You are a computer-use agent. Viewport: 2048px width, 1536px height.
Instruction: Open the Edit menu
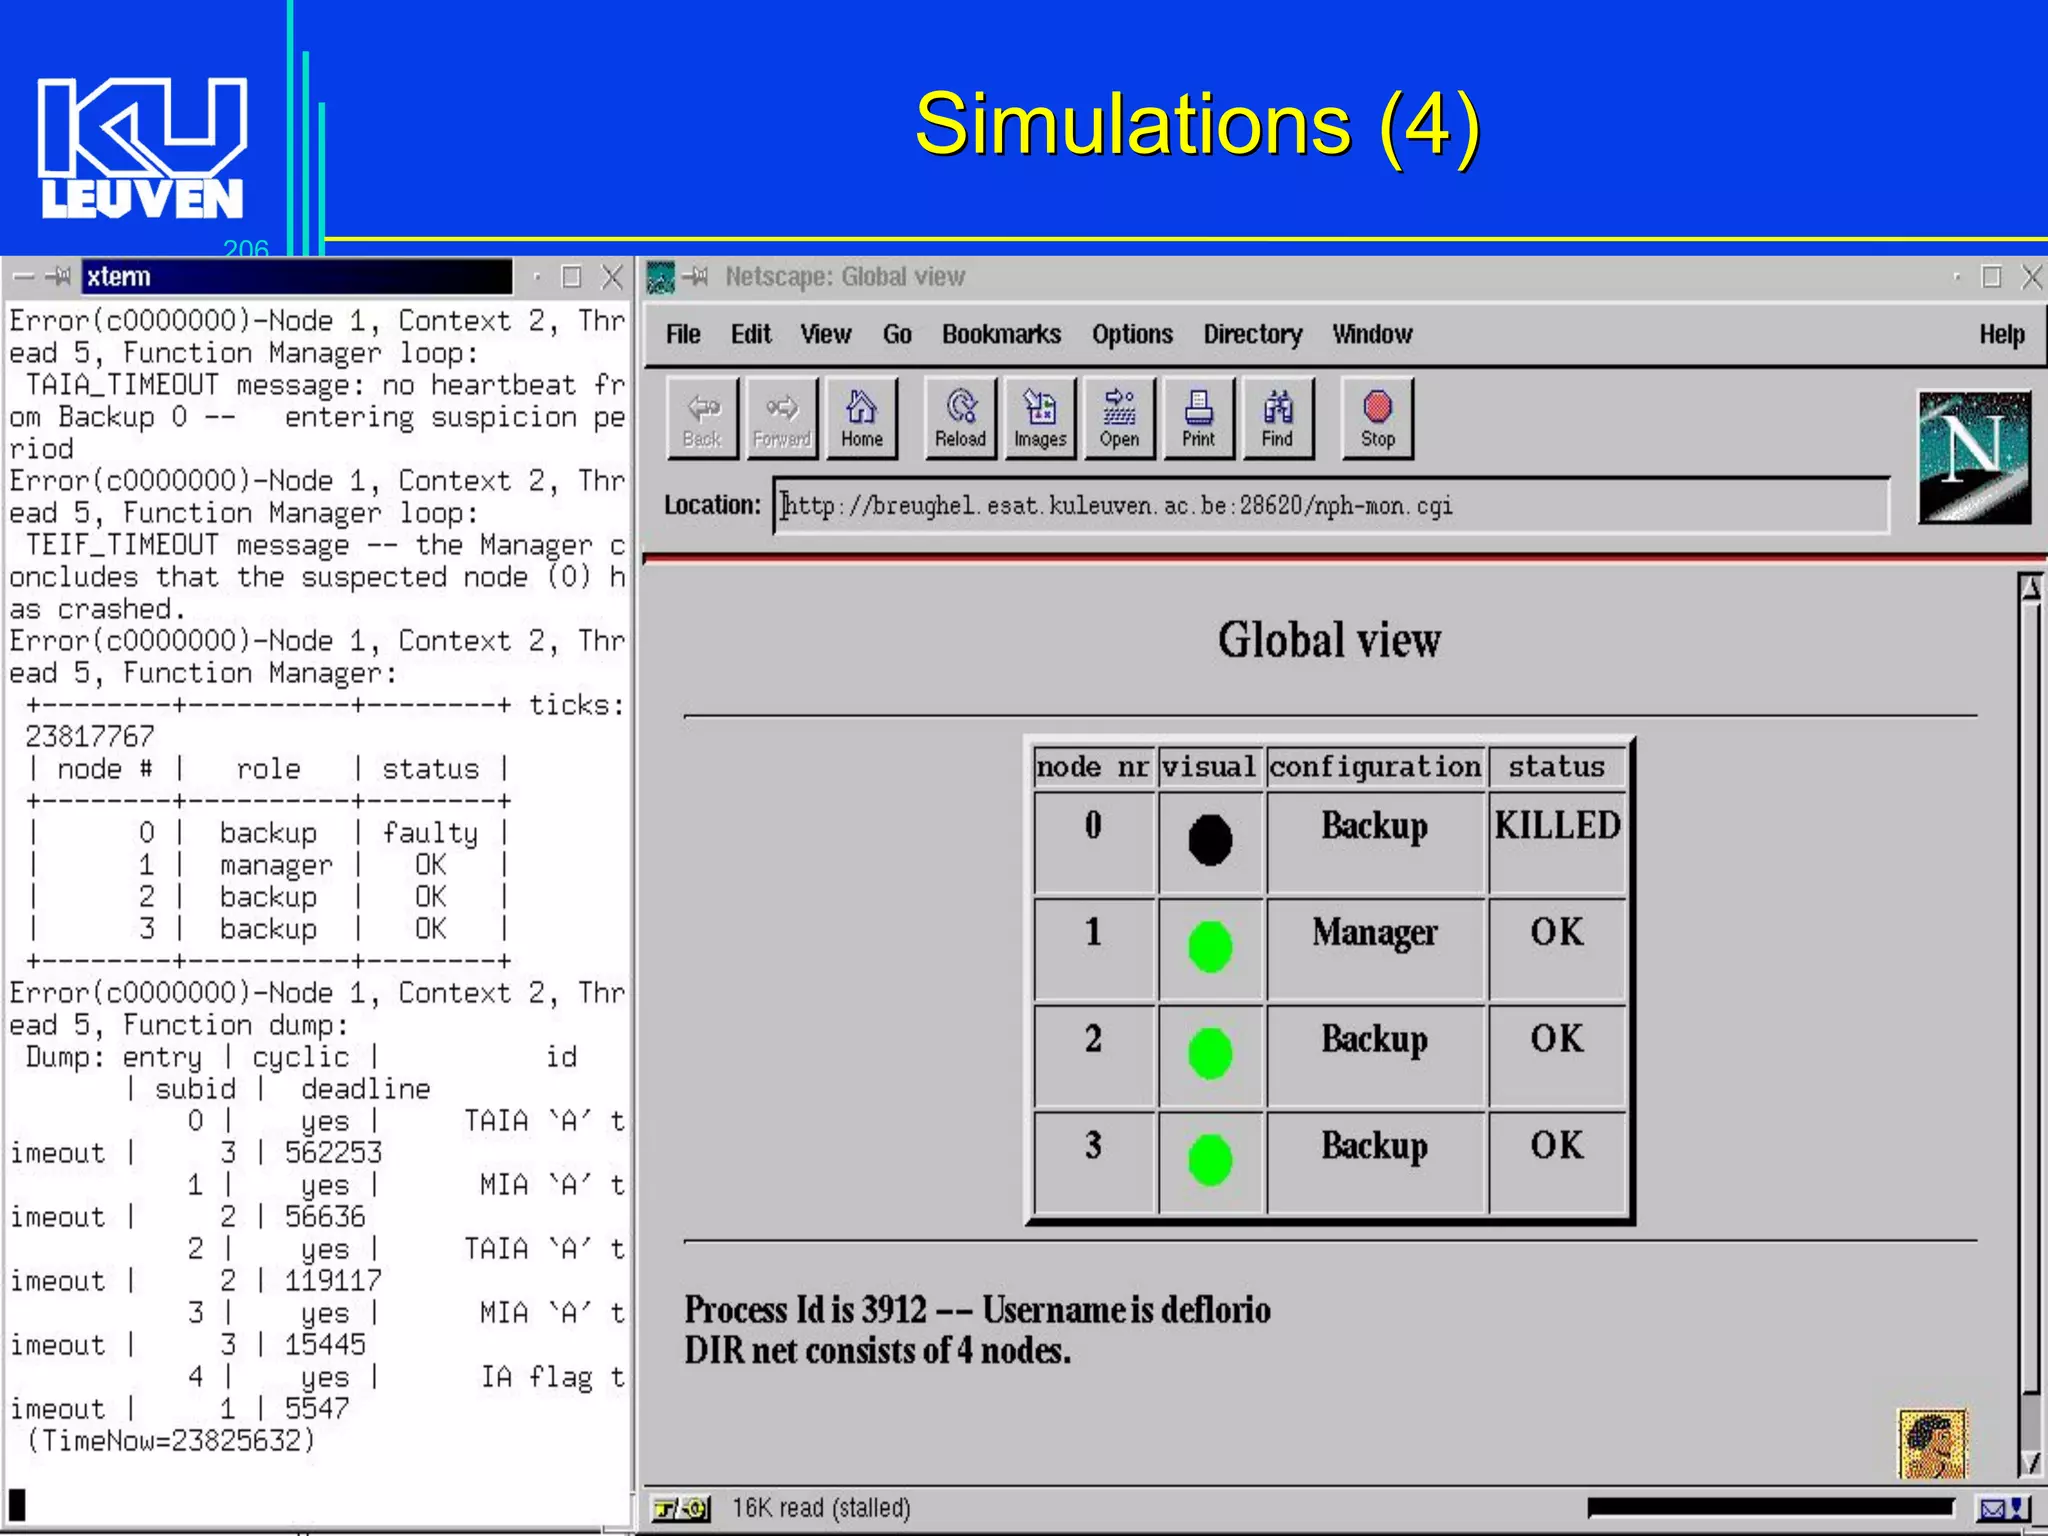tap(751, 334)
